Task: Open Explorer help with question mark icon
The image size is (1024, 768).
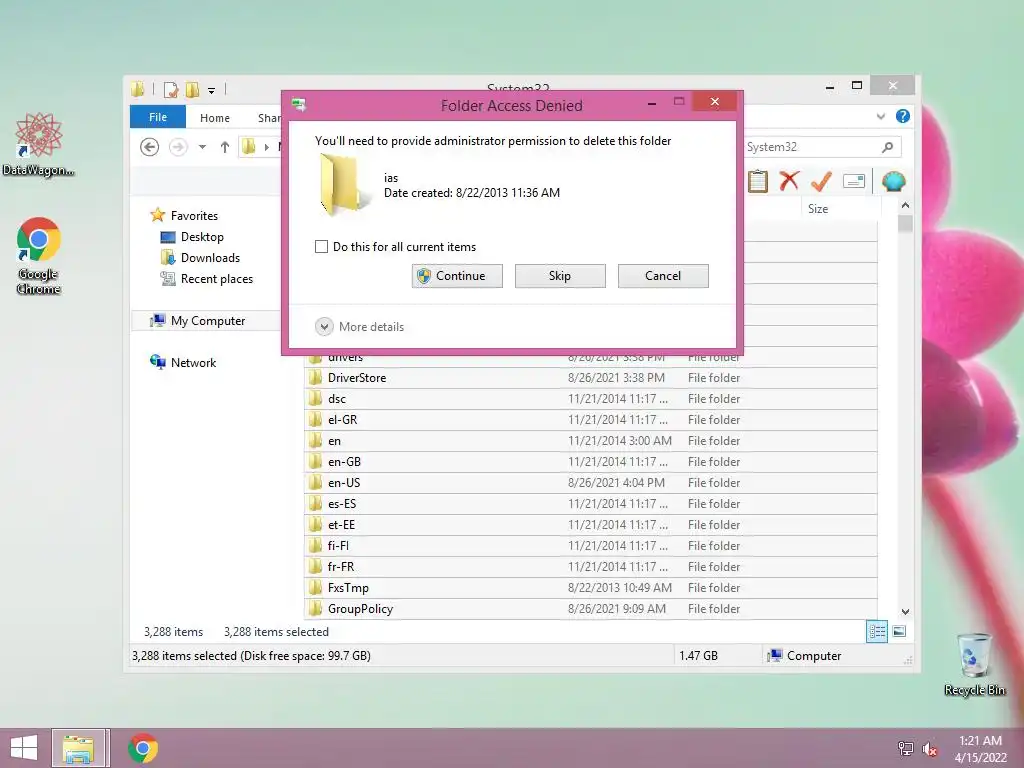Action: click(903, 116)
